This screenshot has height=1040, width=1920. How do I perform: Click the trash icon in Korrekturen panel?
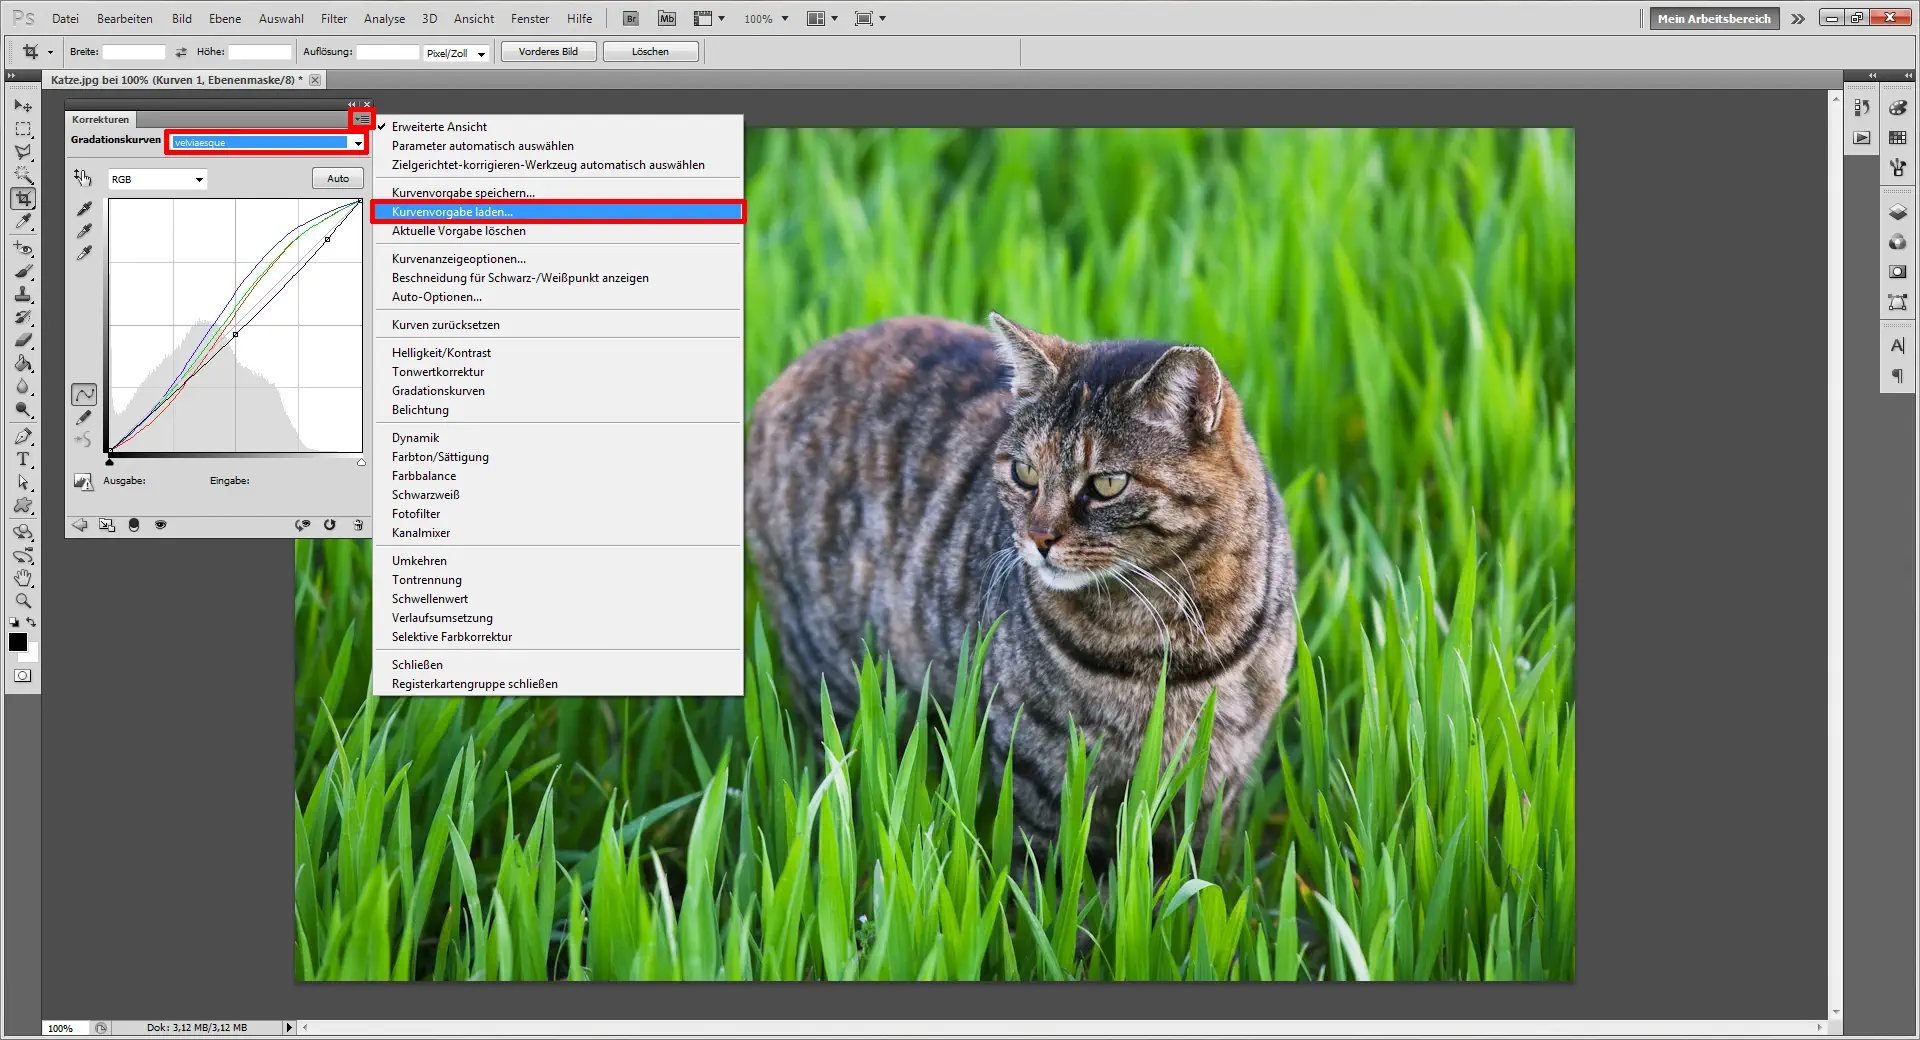click(x=358, y=525)
